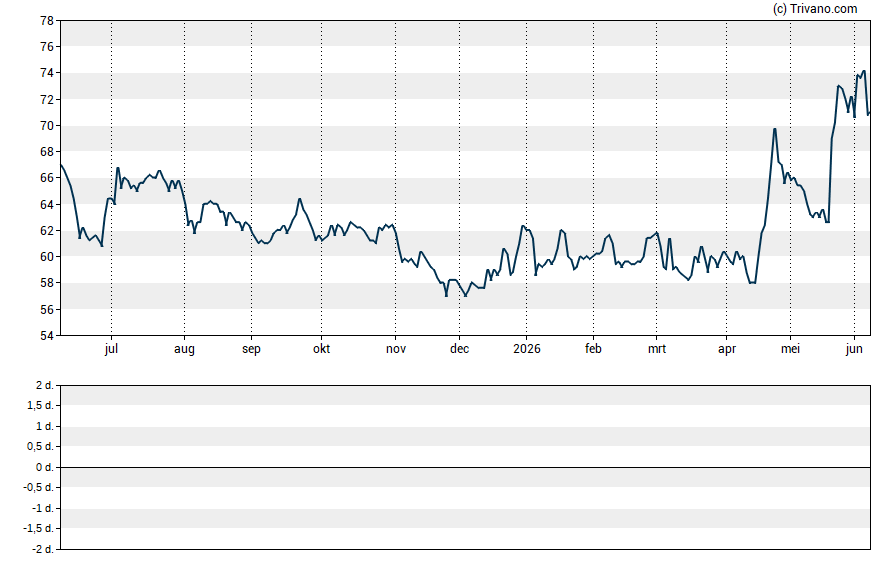Click the '0 d.' lower axis label

click(44, 467)
